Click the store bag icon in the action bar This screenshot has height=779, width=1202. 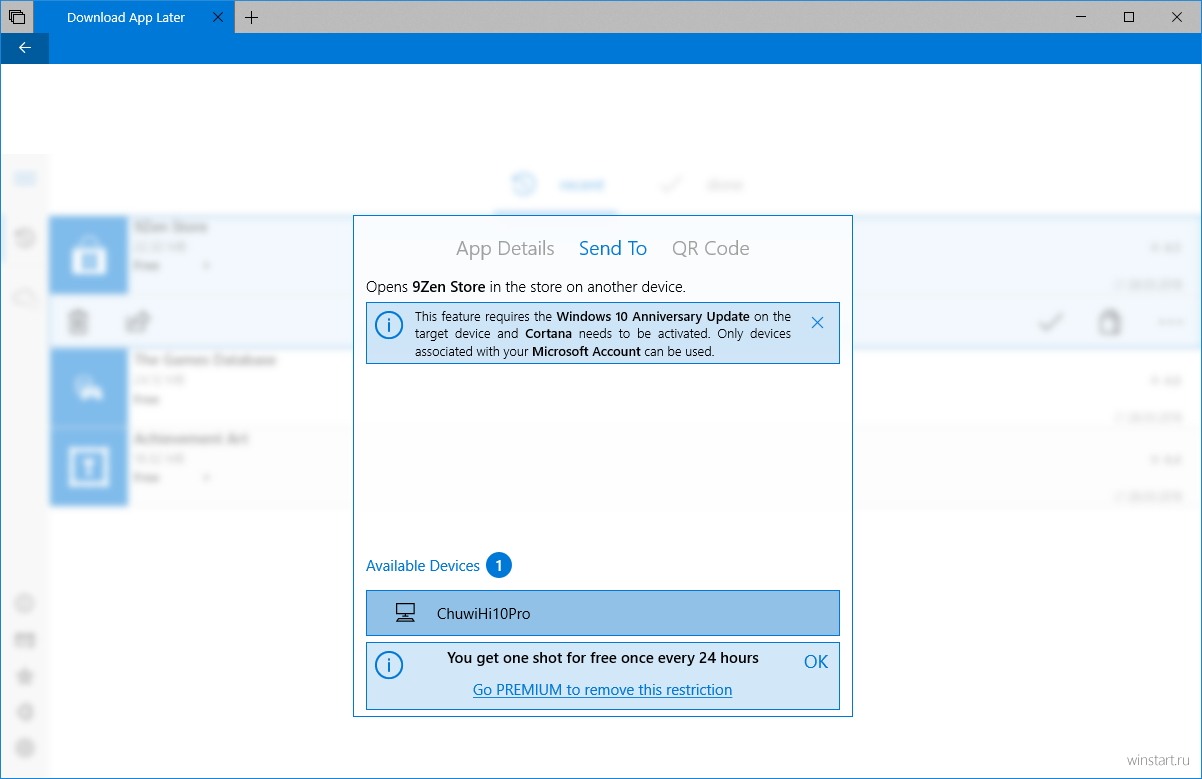1109,322
